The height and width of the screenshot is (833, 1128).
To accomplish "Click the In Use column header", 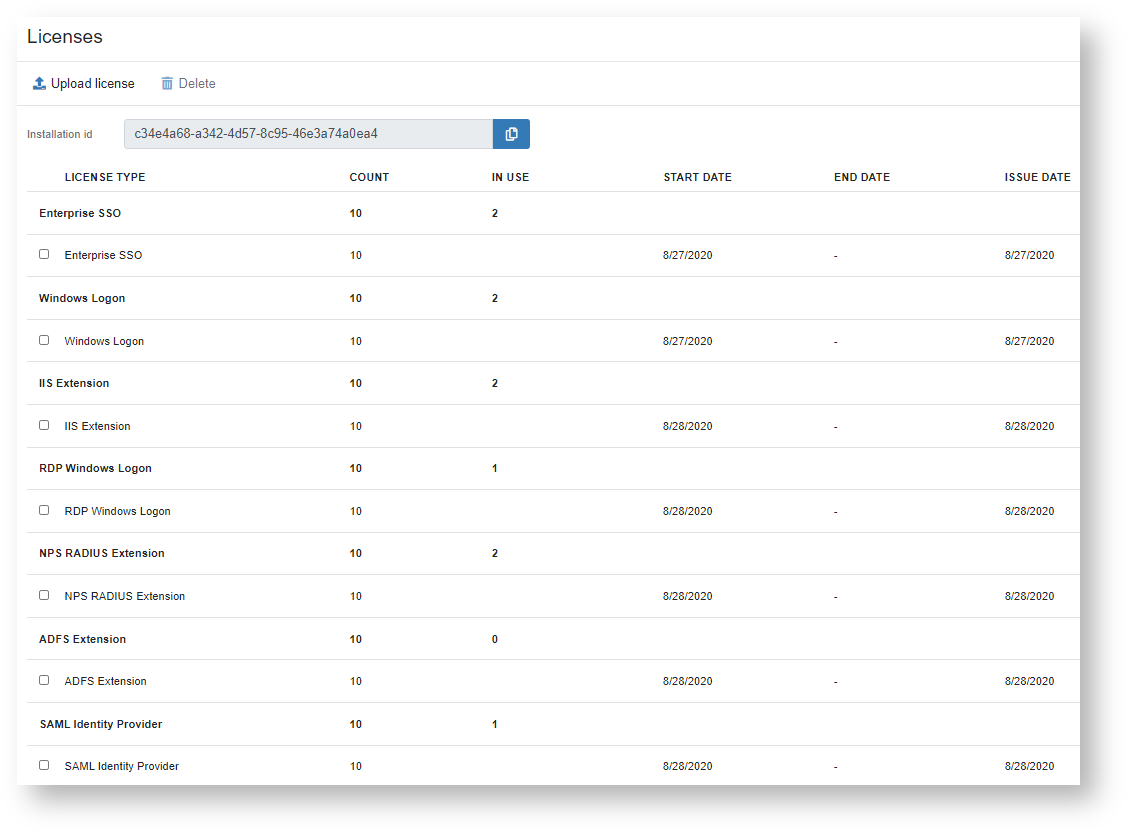I will tap(510, 177).
